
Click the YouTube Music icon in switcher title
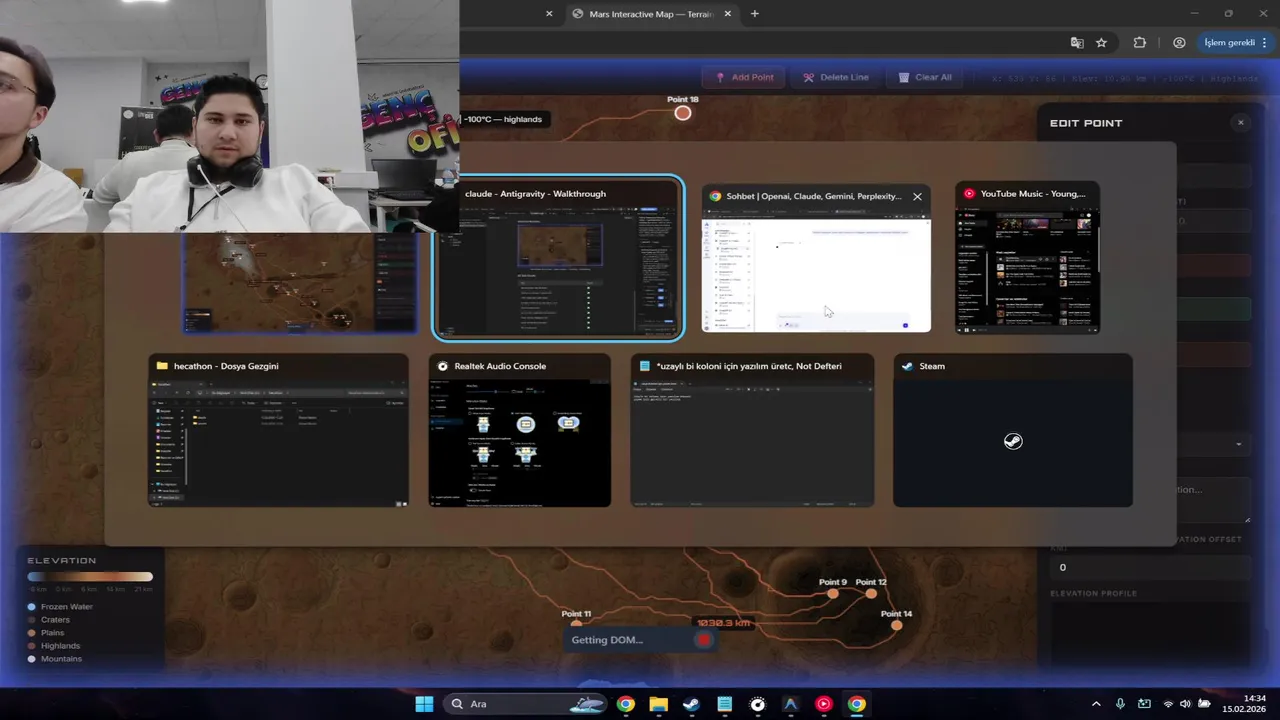coord(969,193)
